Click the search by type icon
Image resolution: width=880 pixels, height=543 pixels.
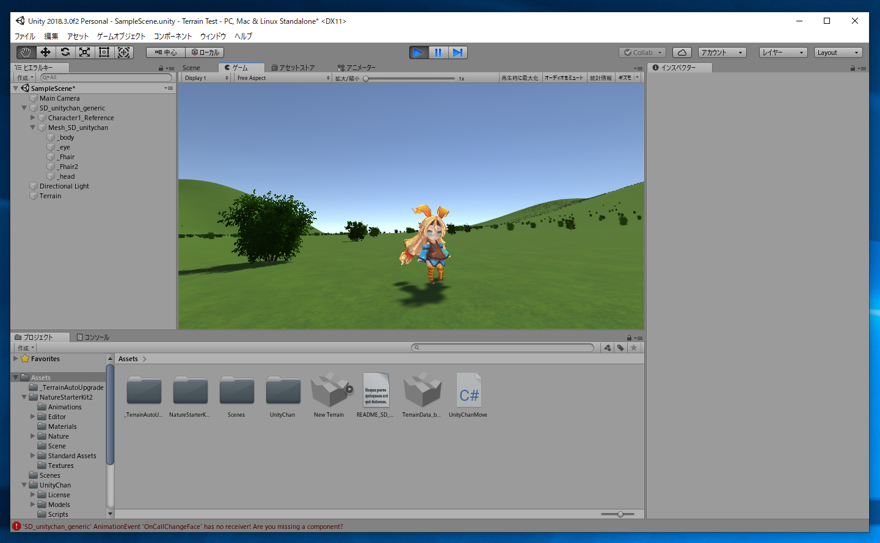[607, 348]
